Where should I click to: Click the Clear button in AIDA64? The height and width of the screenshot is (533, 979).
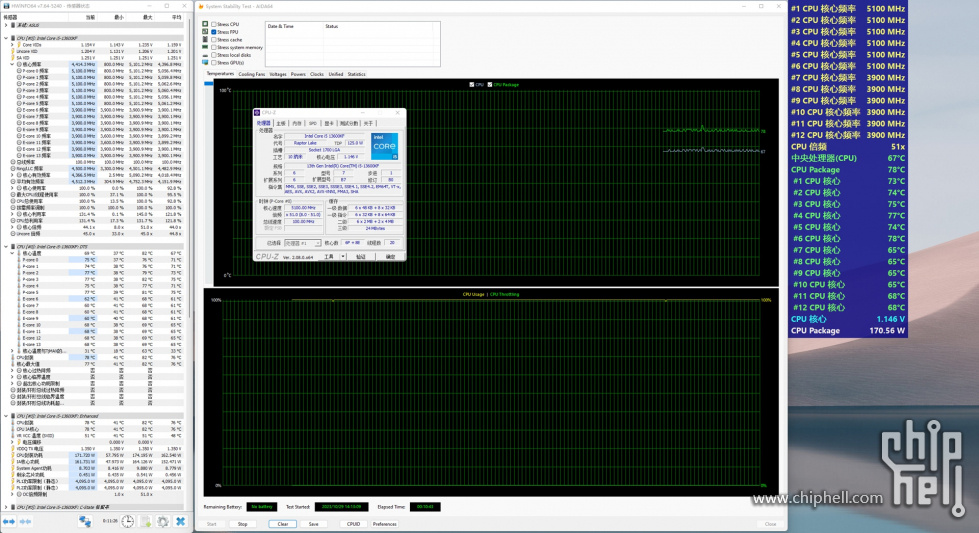[x=283, y=524]
